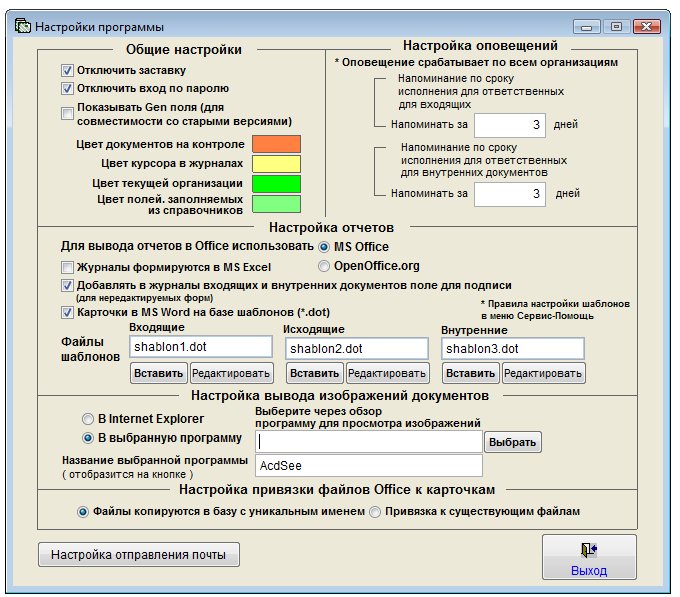
Task: Click Редактировать under Исходящие
Action: click(x=387, y=373)
